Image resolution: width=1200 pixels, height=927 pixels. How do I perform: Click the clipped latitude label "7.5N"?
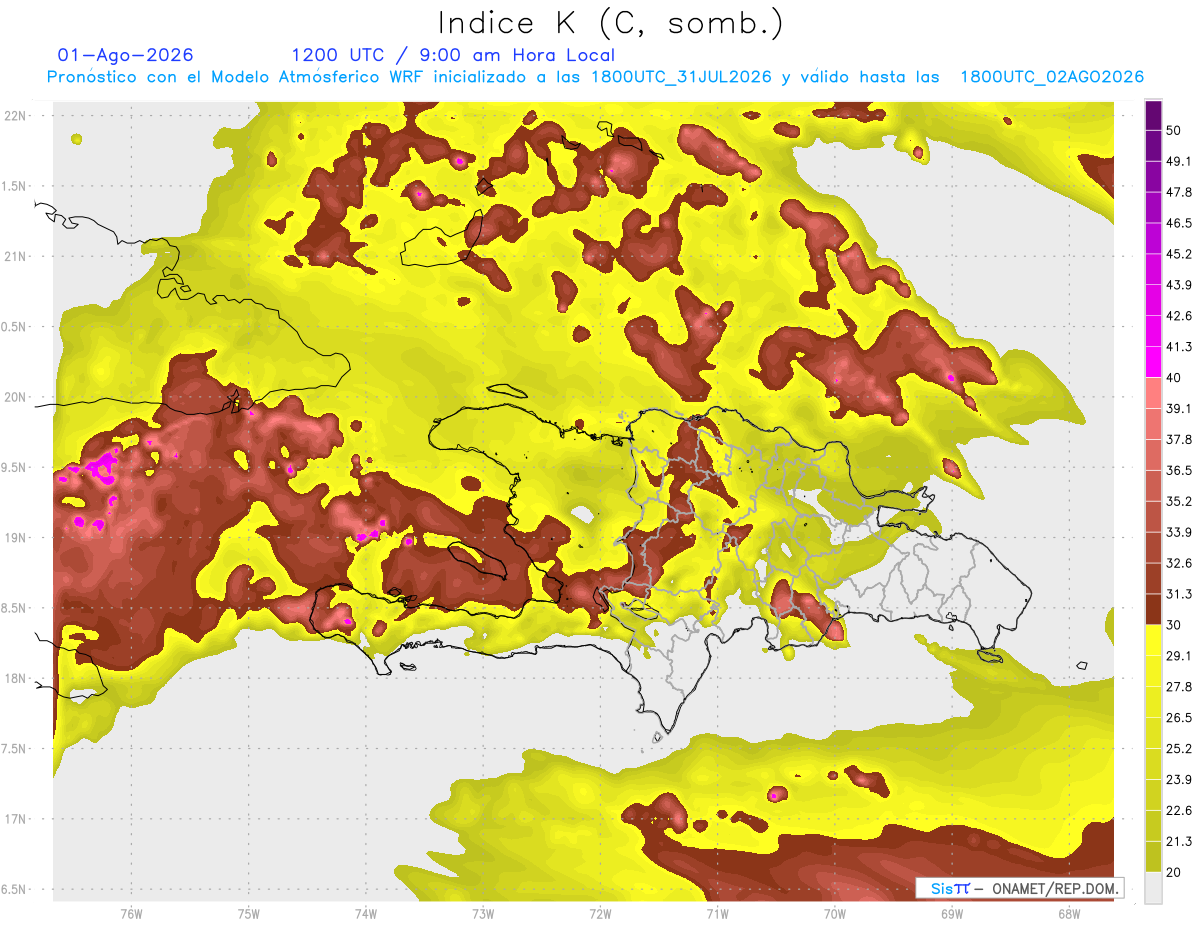pyautogui.click(x=15, y=749)
